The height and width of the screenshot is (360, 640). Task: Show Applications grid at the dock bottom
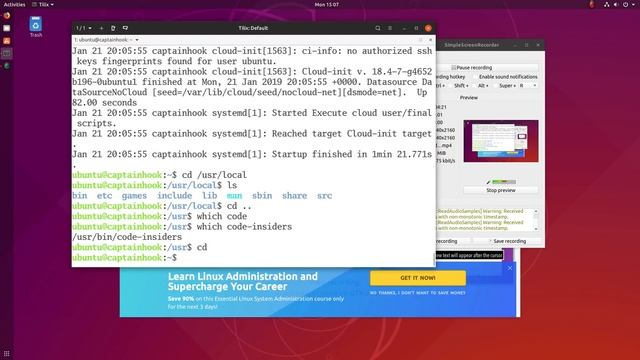point(7,353)
